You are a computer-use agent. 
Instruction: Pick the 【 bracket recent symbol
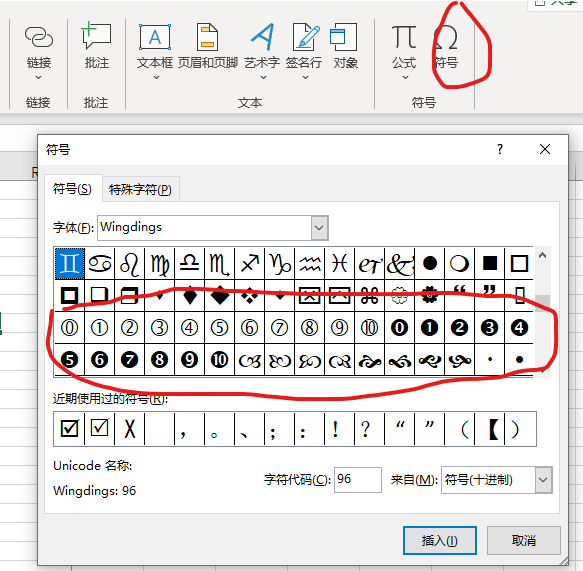tap(491, 428)
